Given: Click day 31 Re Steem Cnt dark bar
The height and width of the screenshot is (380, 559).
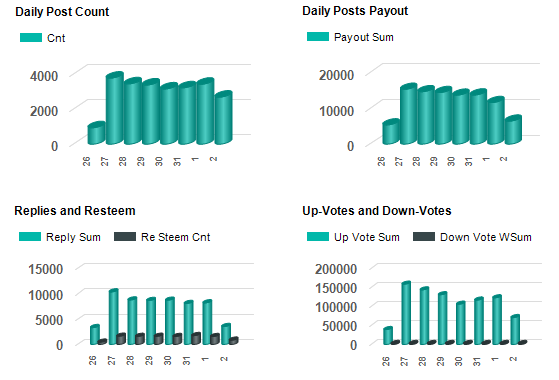Looking at the screenshot, I should 196,339.
